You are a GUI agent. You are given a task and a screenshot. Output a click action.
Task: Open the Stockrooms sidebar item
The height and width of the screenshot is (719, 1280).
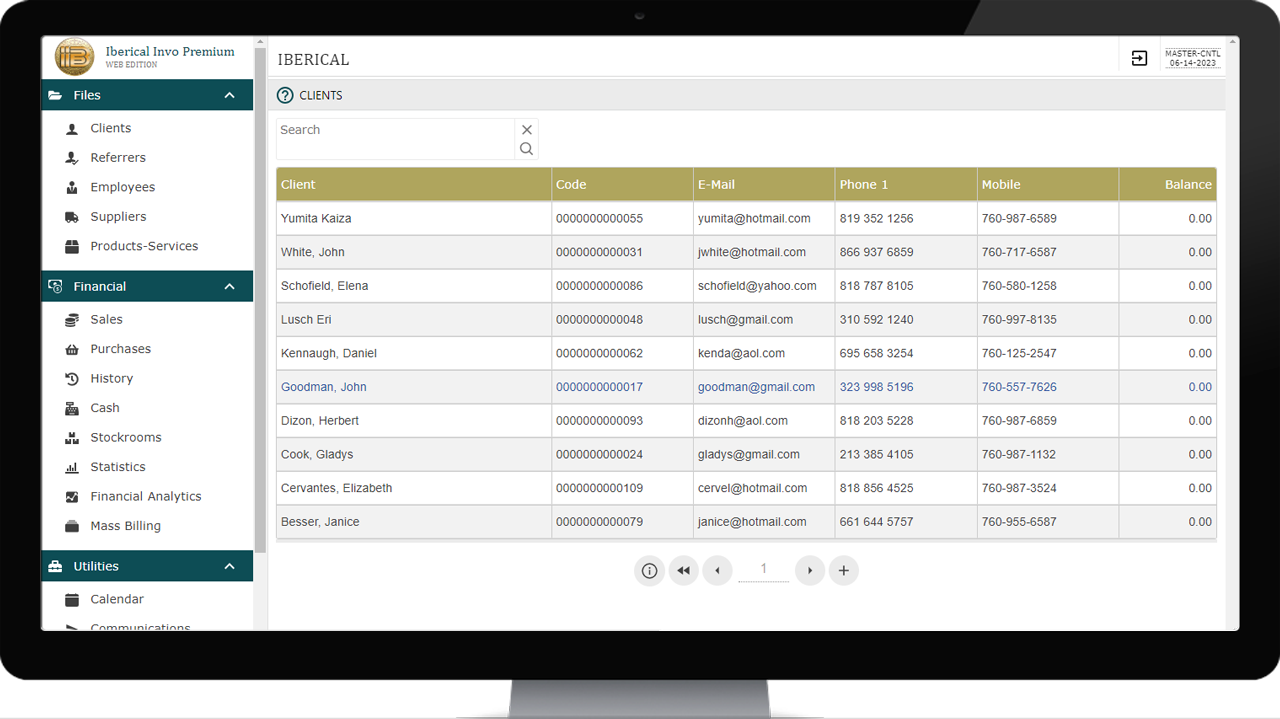tap(126, 438)
